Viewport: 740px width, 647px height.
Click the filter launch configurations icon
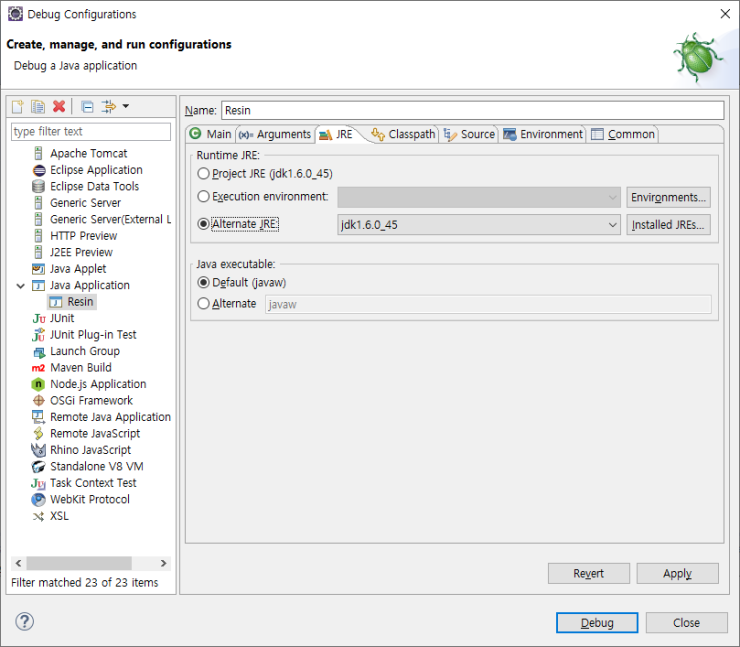click(x=109, y=107)
